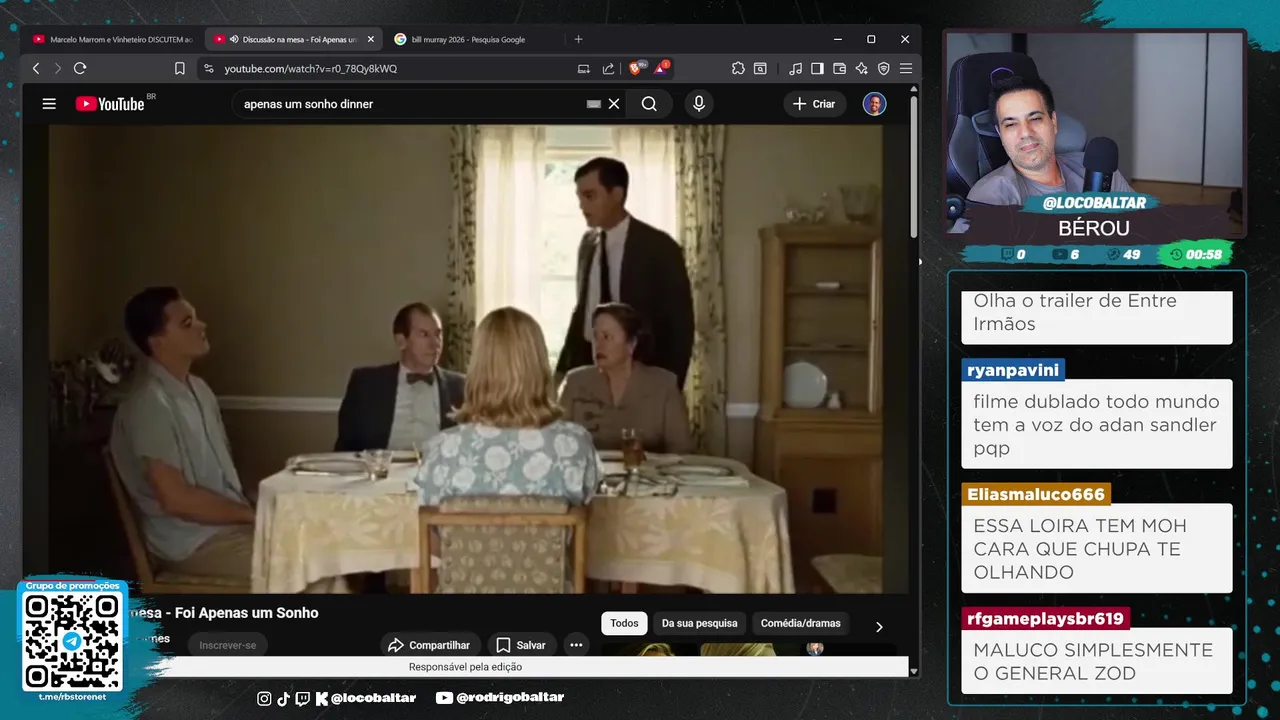This screenshot has width=1280, height=720.
Task: Click the Eliasmaluco666 chat username
Action: (1036, 494)
